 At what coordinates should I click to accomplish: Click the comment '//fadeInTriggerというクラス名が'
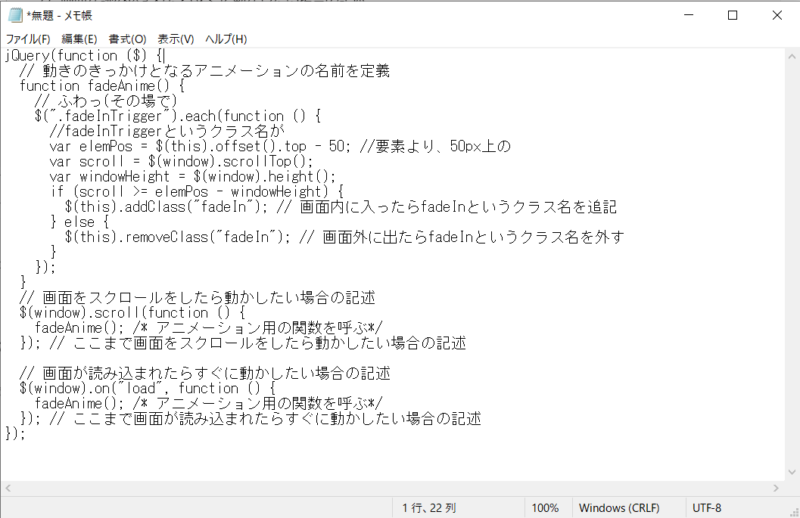click(167, 131)
